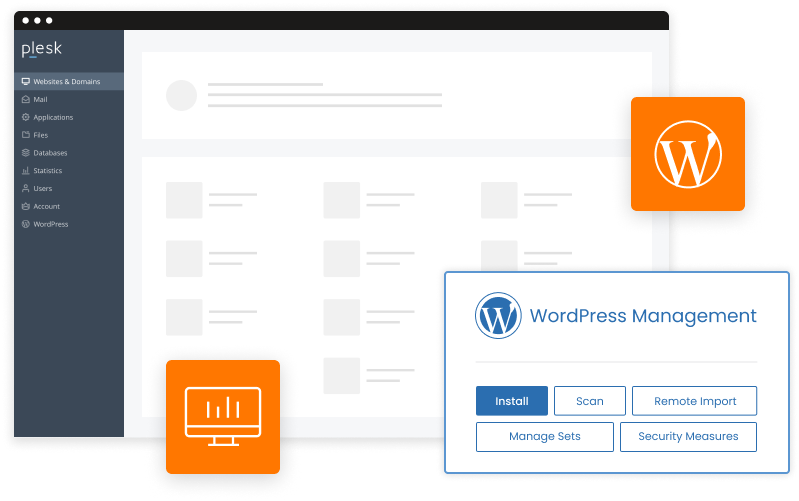Open the Statistics page
Viewport: 799px width, 501px height.
click(x=69, y=171)
